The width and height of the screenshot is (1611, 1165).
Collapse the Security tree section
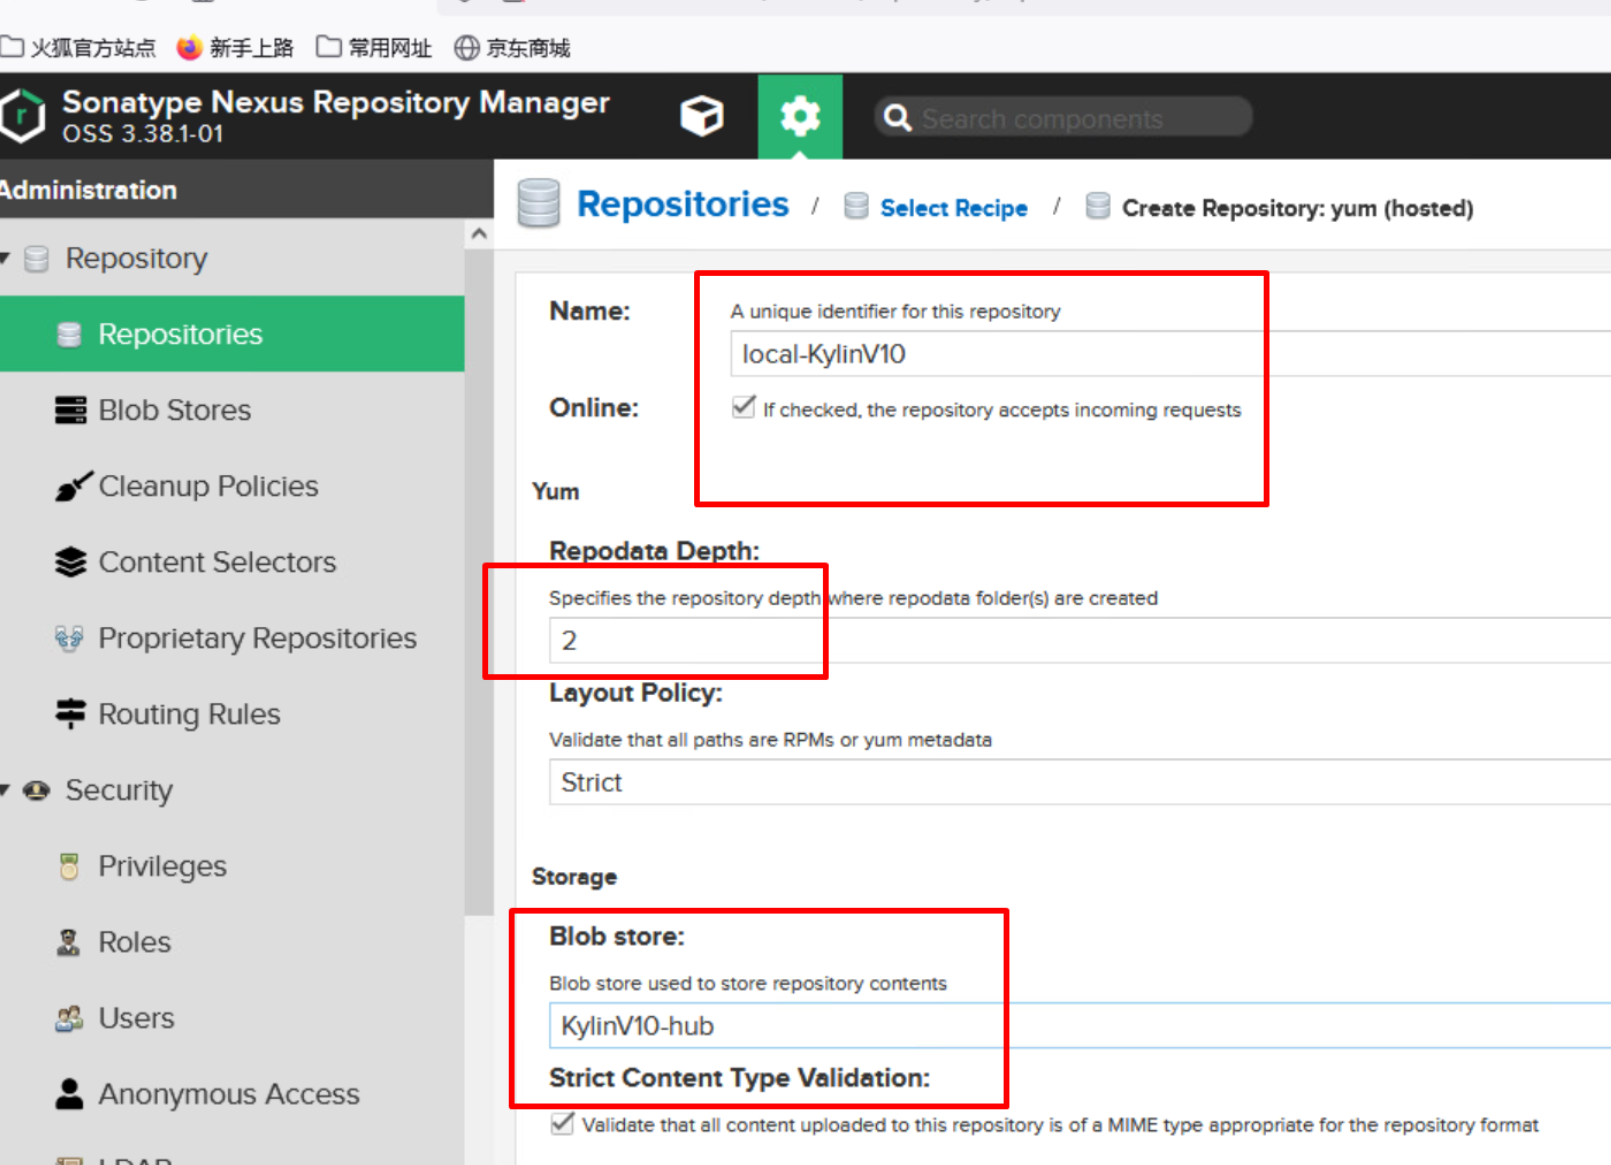click(x=5, y=791)
